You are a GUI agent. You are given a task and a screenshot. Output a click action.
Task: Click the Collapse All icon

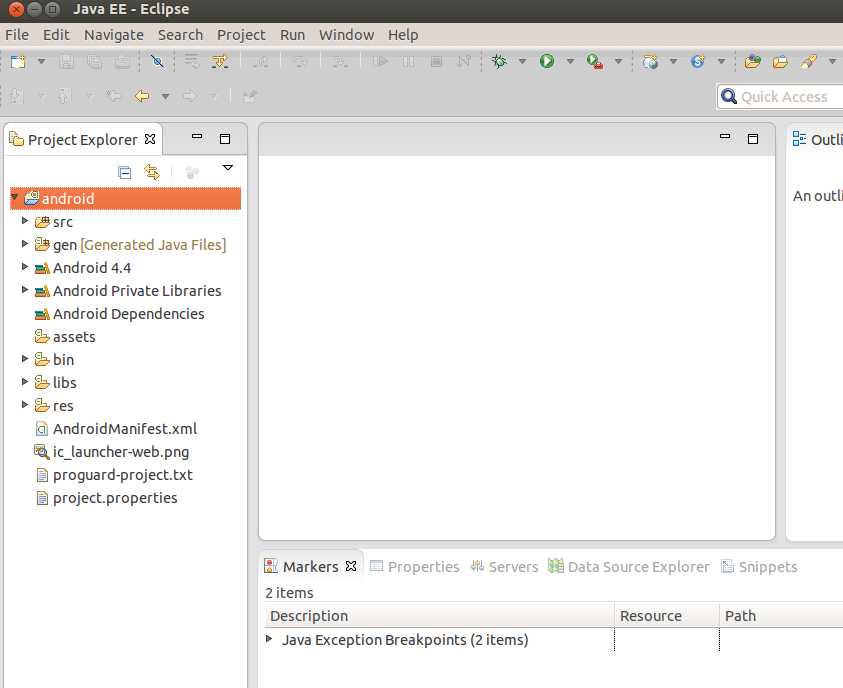point(124,173)
